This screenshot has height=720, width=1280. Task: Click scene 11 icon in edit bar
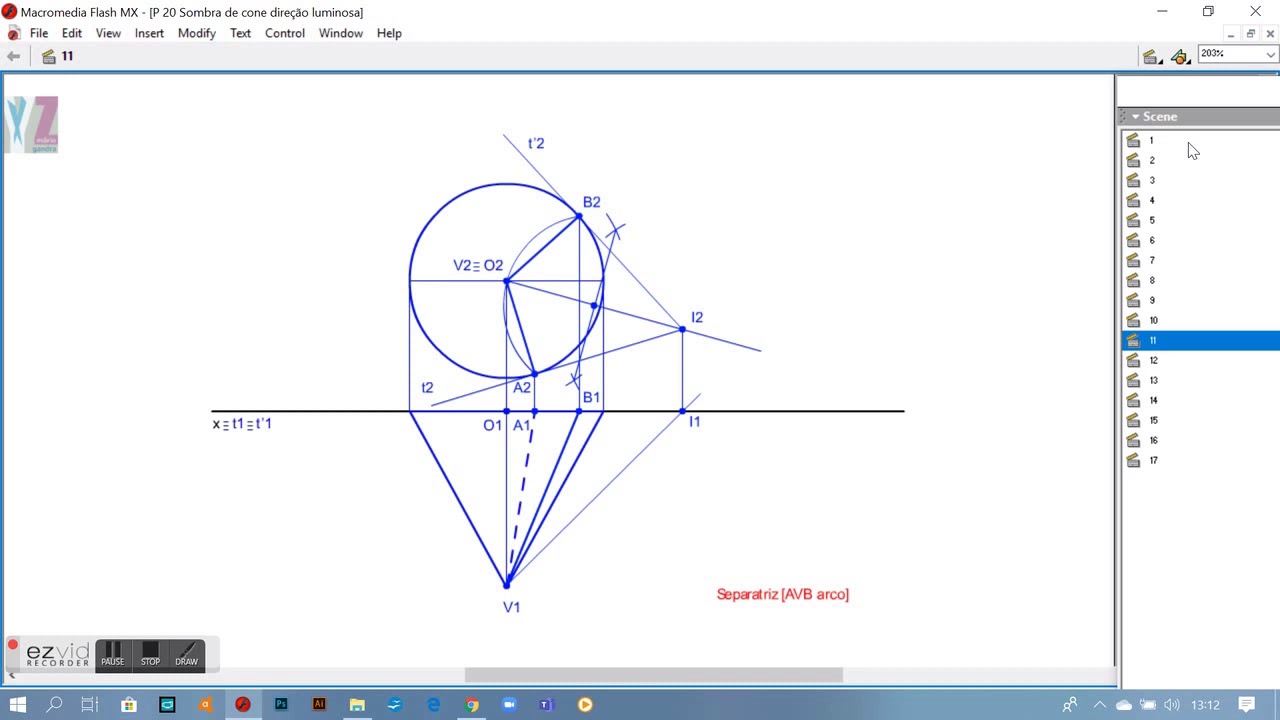pyautogui.click(x=49, y=57)
